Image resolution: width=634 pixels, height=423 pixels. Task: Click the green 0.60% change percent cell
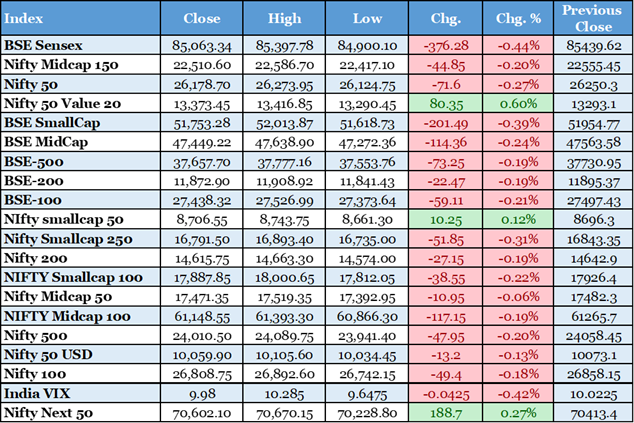point(518,102)
